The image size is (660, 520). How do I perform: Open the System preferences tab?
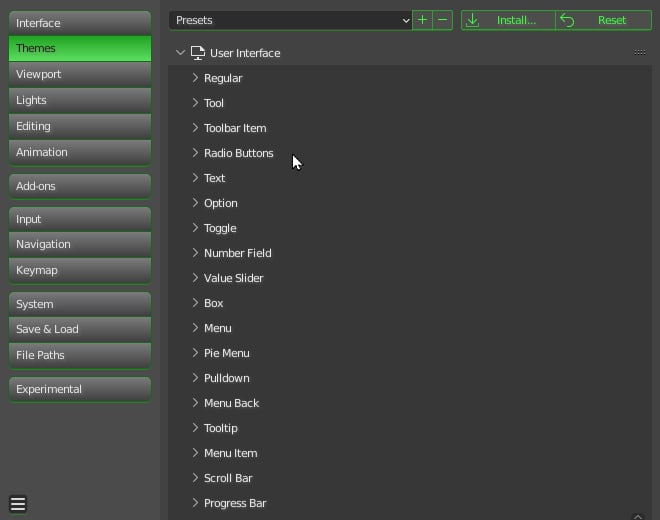point(80,304)
